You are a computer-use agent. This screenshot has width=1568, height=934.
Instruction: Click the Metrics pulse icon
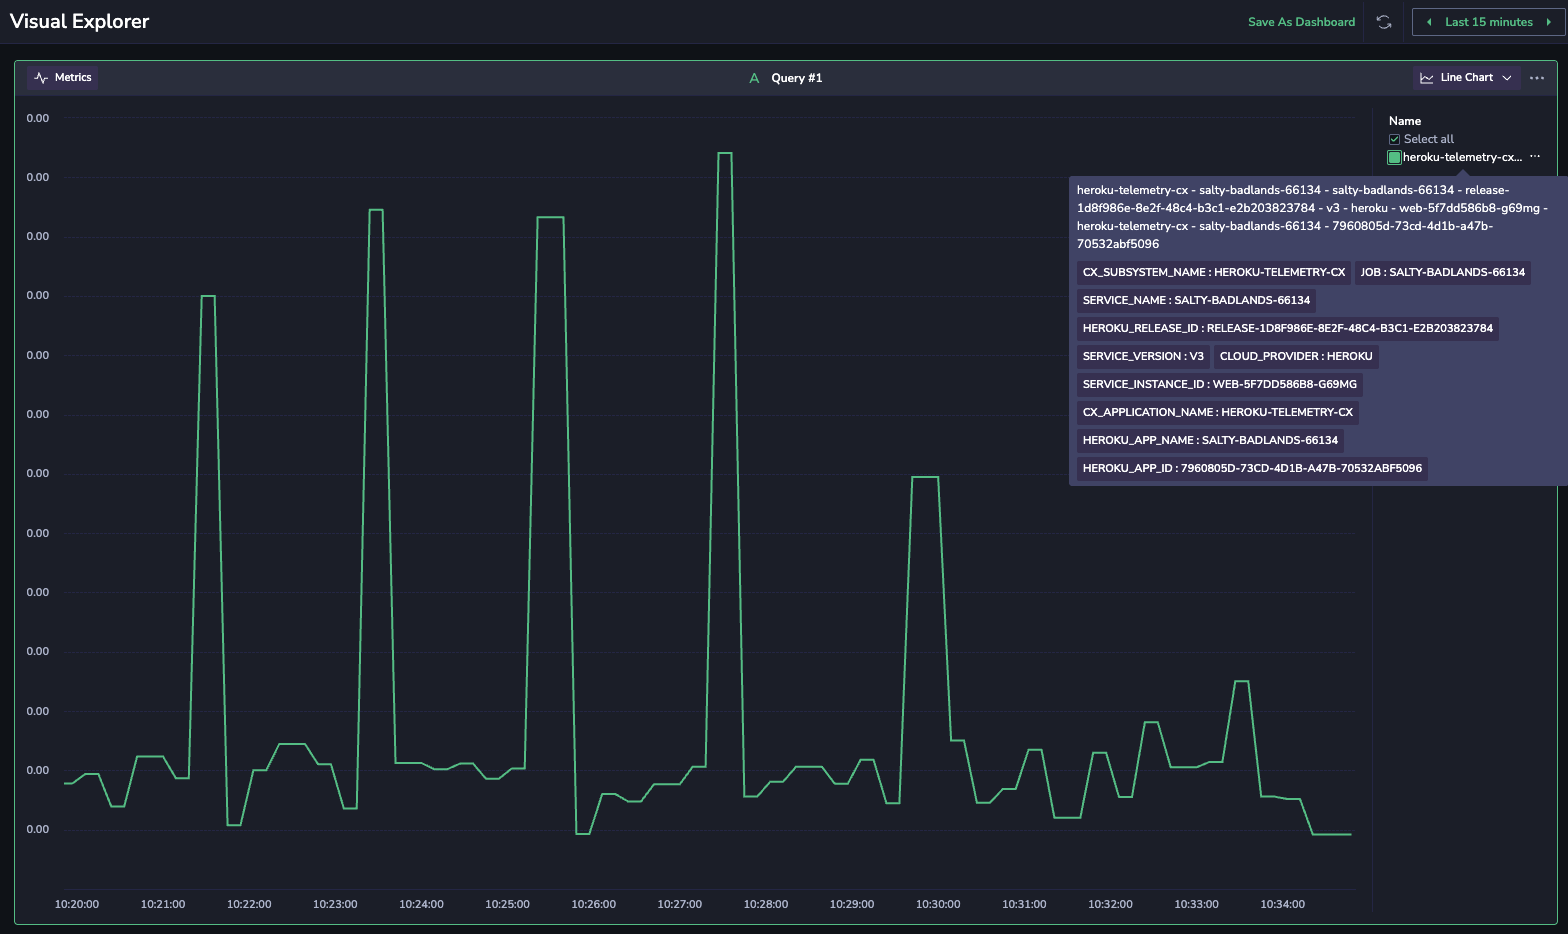41,78
